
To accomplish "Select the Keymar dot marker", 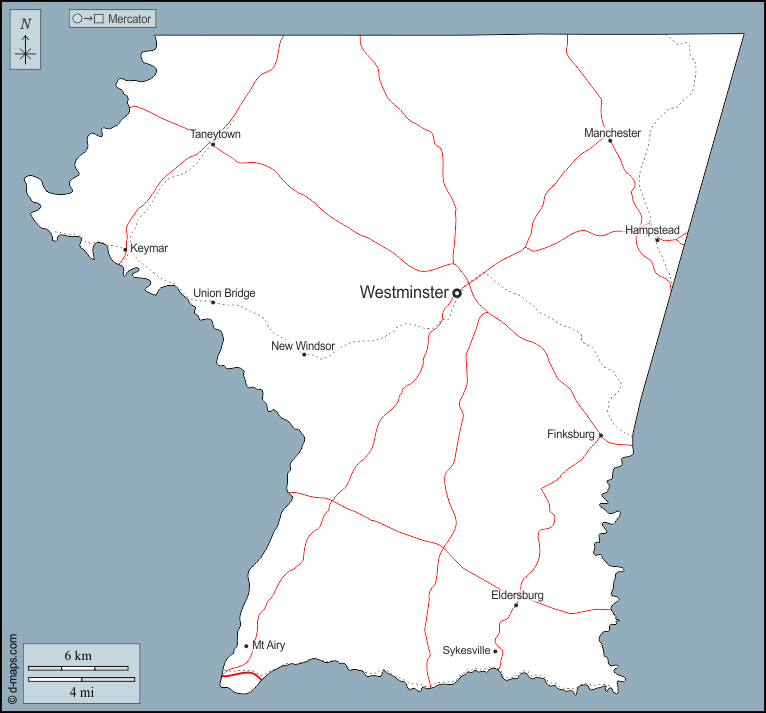I will tap(125, 249).
